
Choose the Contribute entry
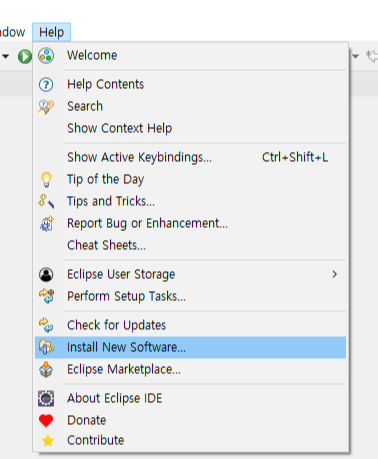(x=190, y=440)
